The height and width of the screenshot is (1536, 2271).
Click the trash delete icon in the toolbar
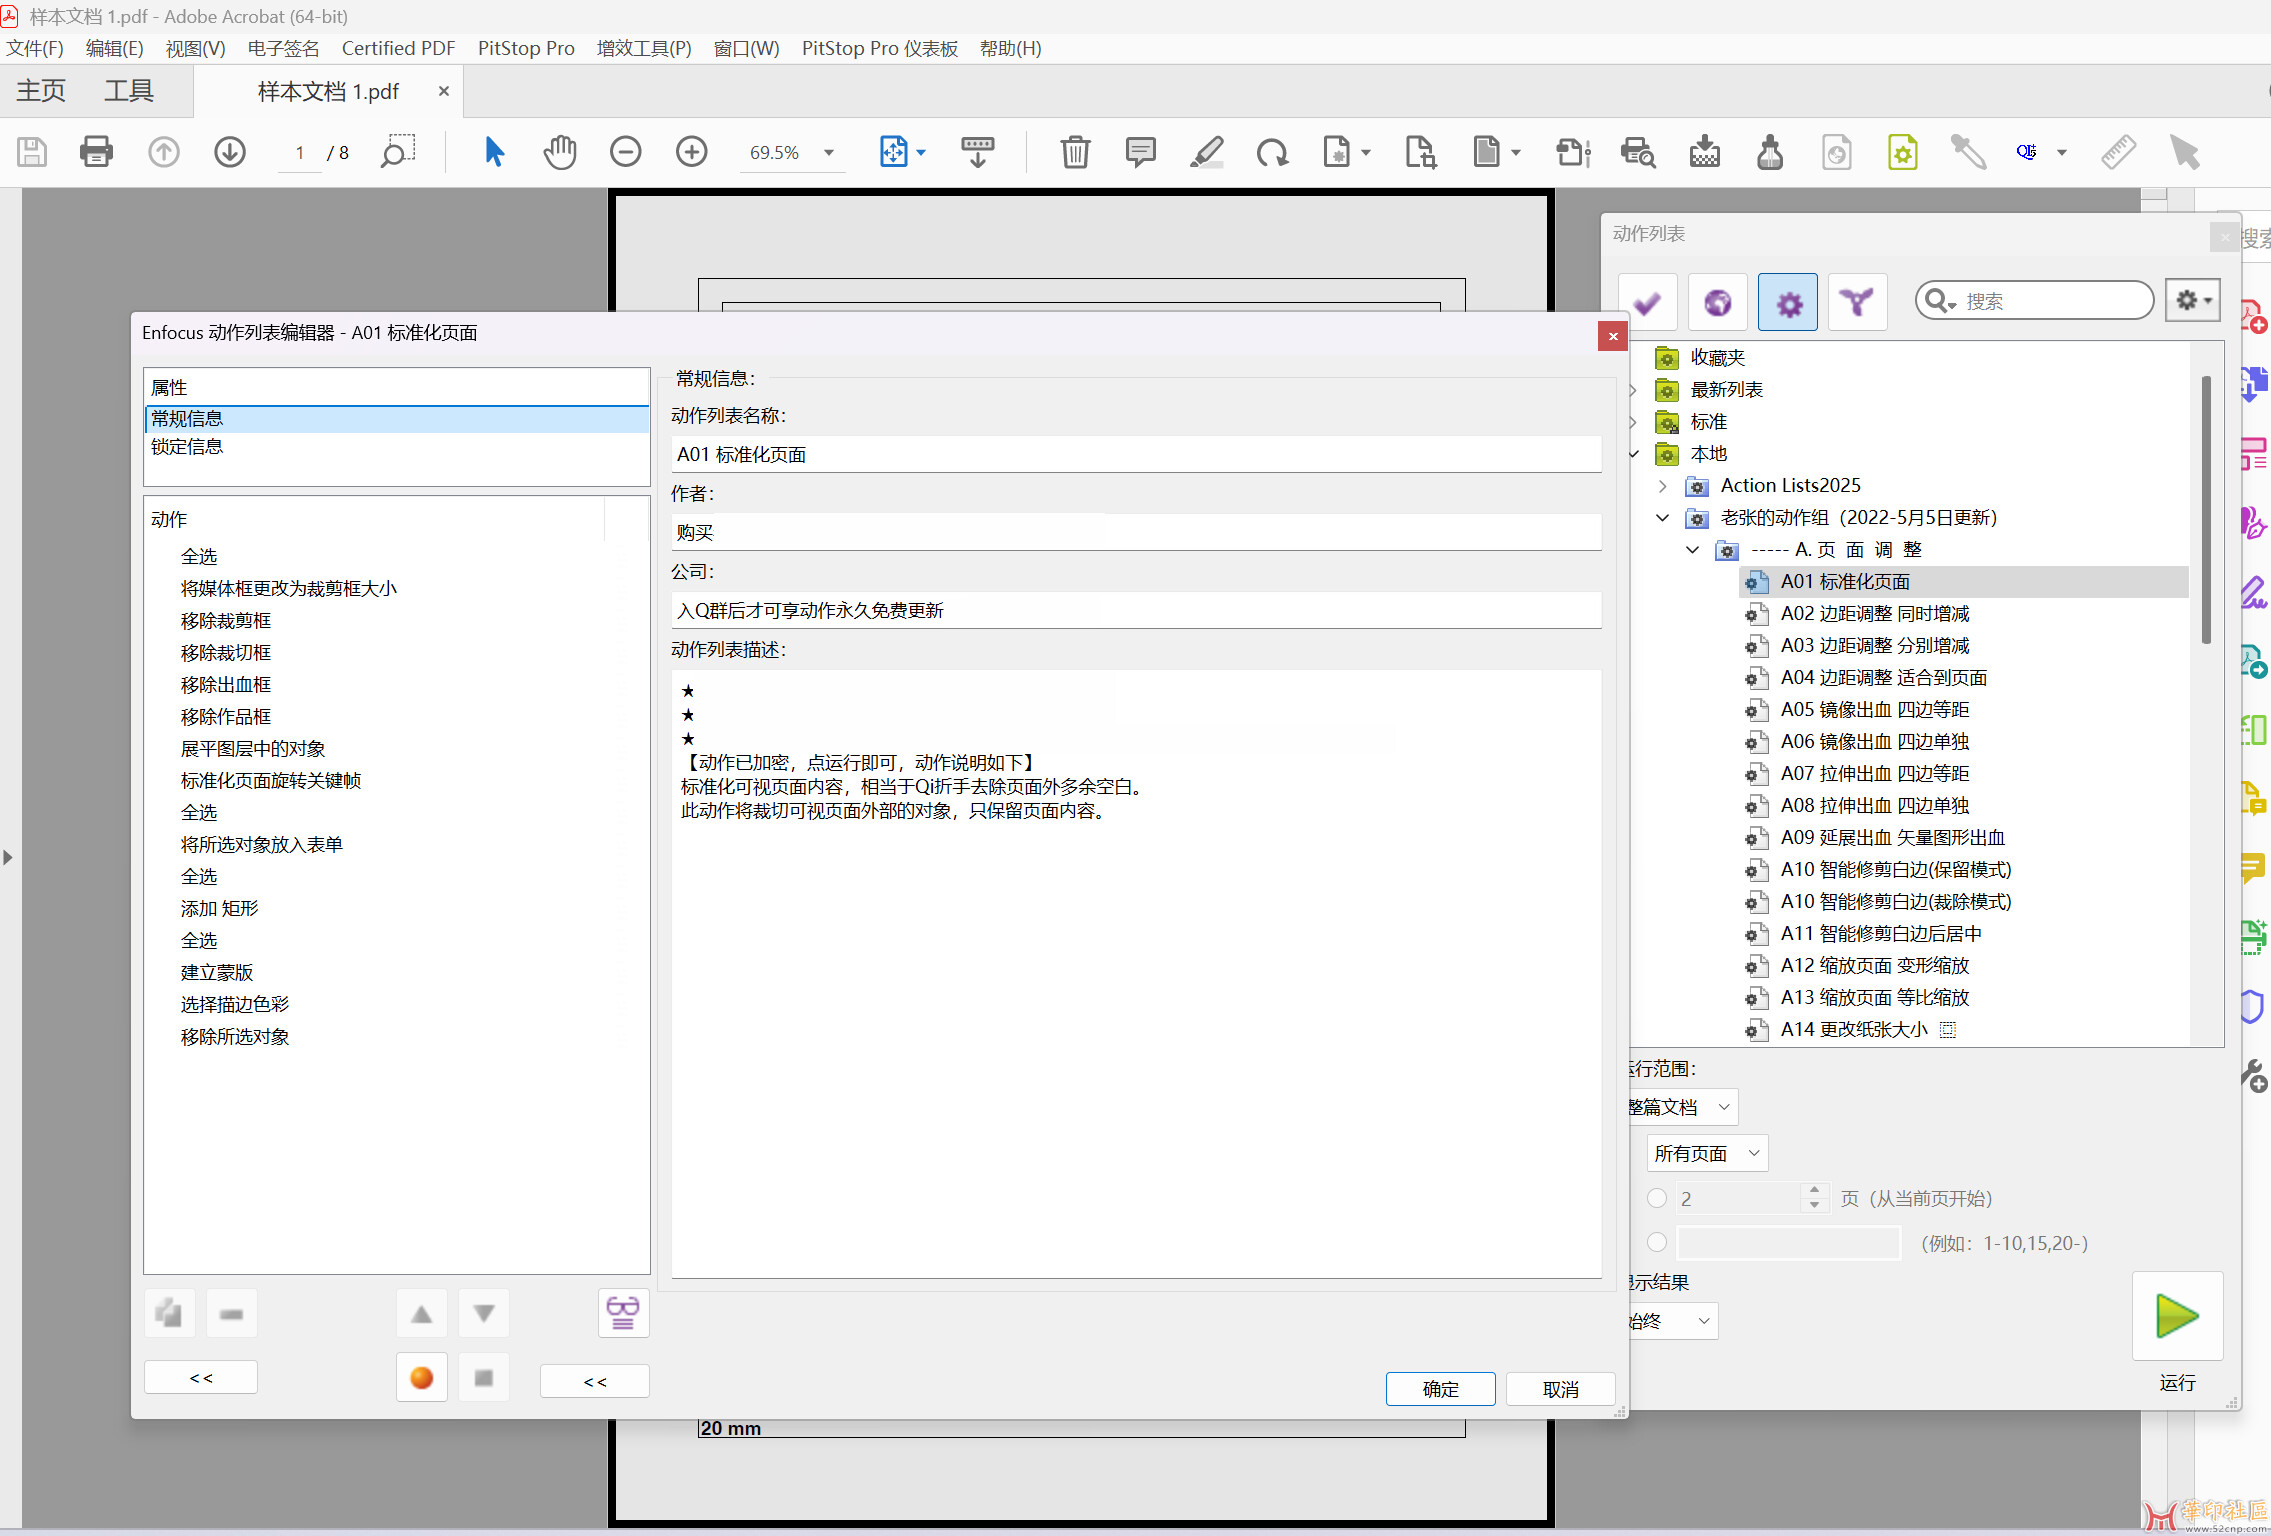point(1075,152)
